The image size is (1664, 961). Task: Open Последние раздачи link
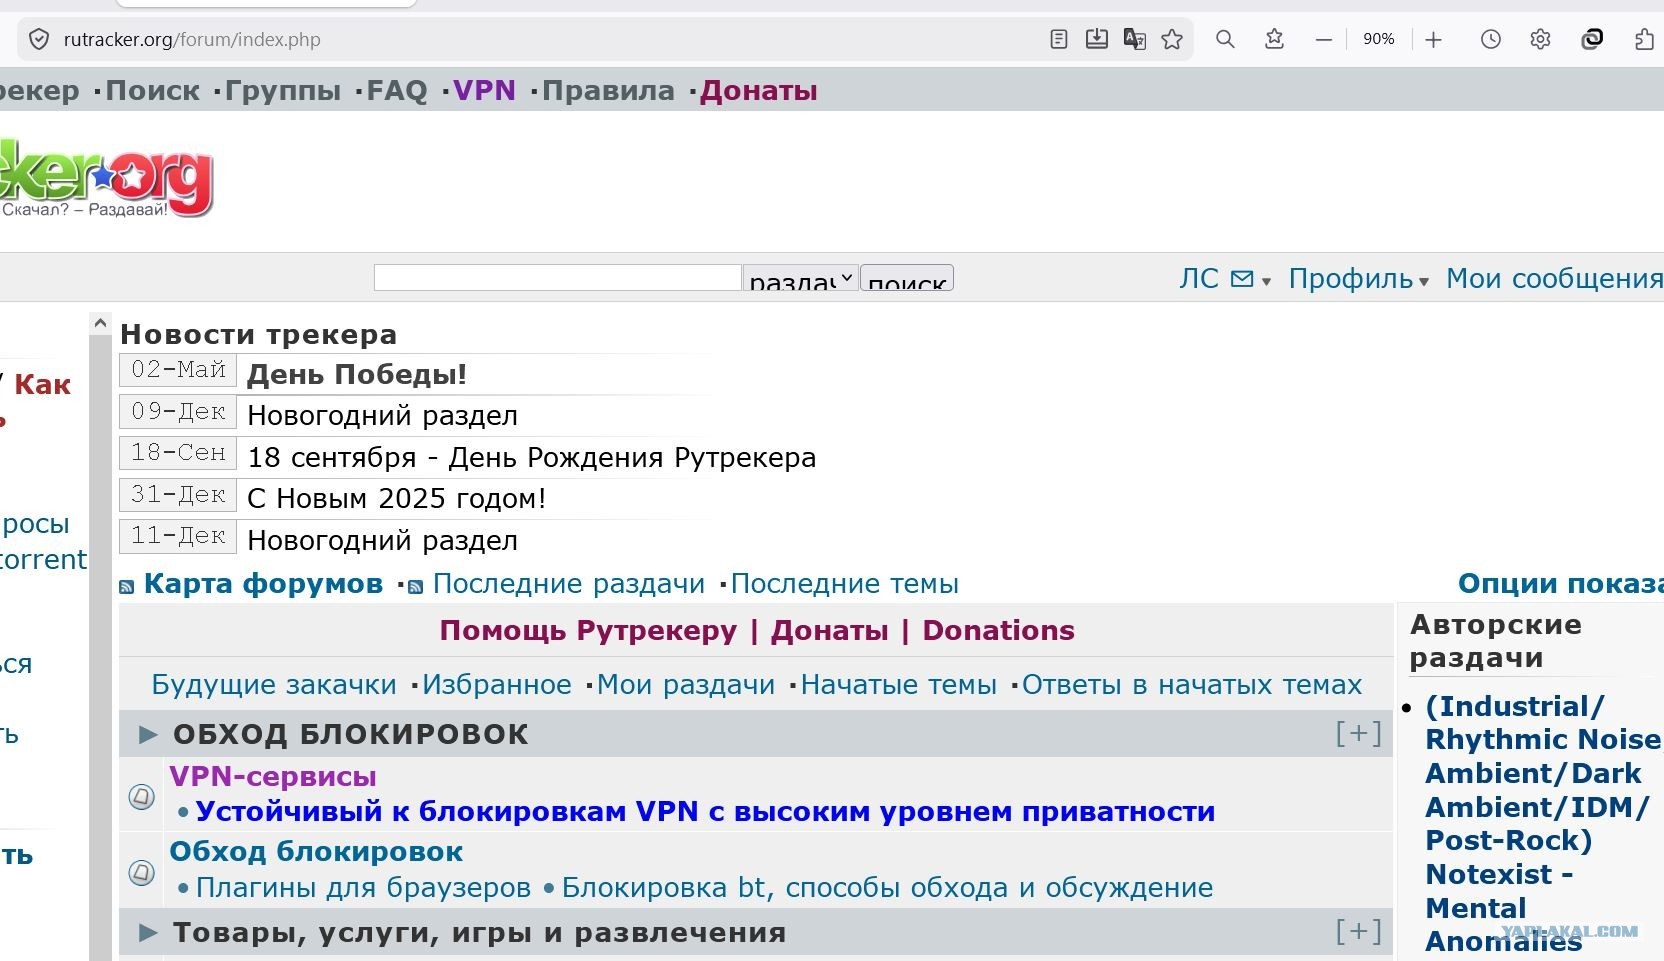[569, 584]
